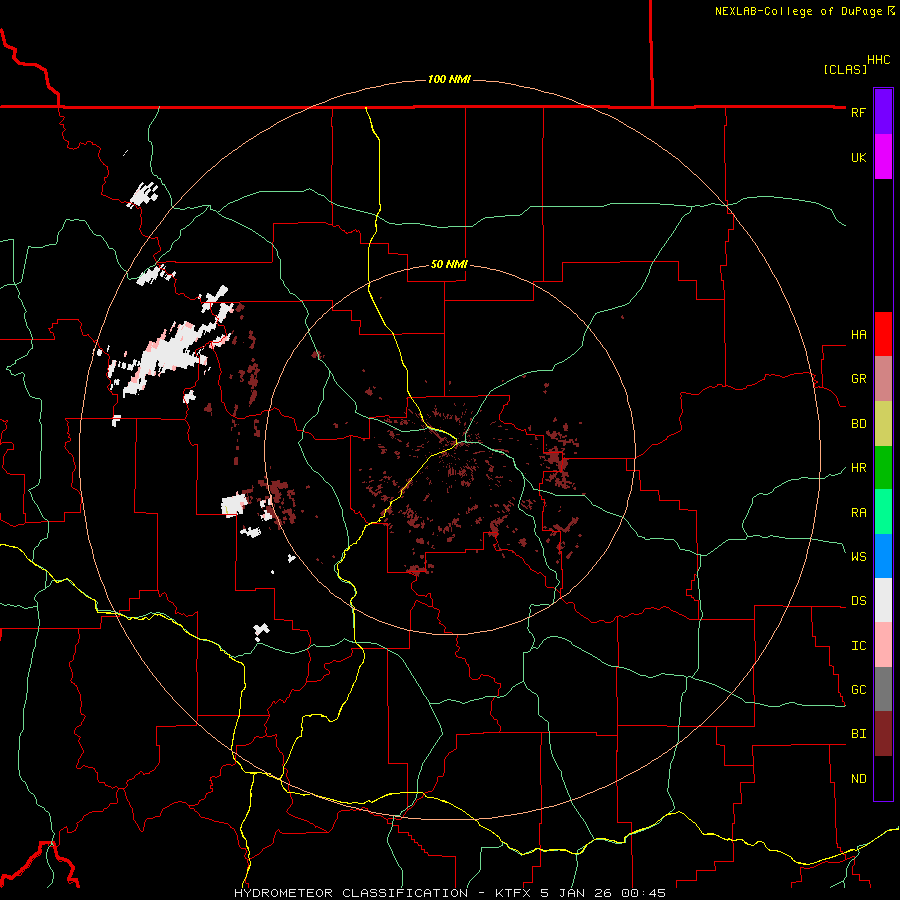The image size is (900, 900).
Task: Click the BI brown legend swatch
Action: tap(883, 734)
